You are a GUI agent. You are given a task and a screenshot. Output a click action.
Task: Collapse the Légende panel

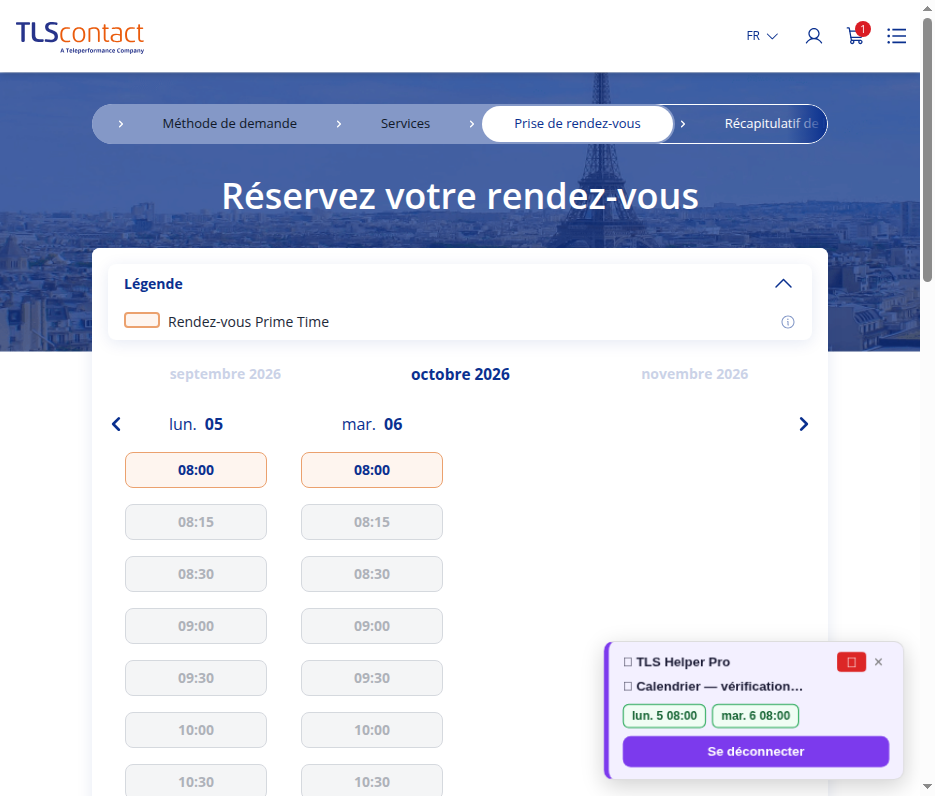pyautogui.click(x=783, y=284)
